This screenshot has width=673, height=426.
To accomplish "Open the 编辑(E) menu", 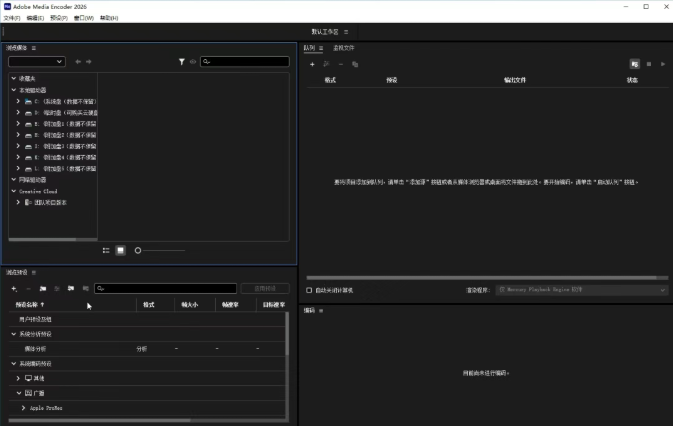I will point(35,18).
